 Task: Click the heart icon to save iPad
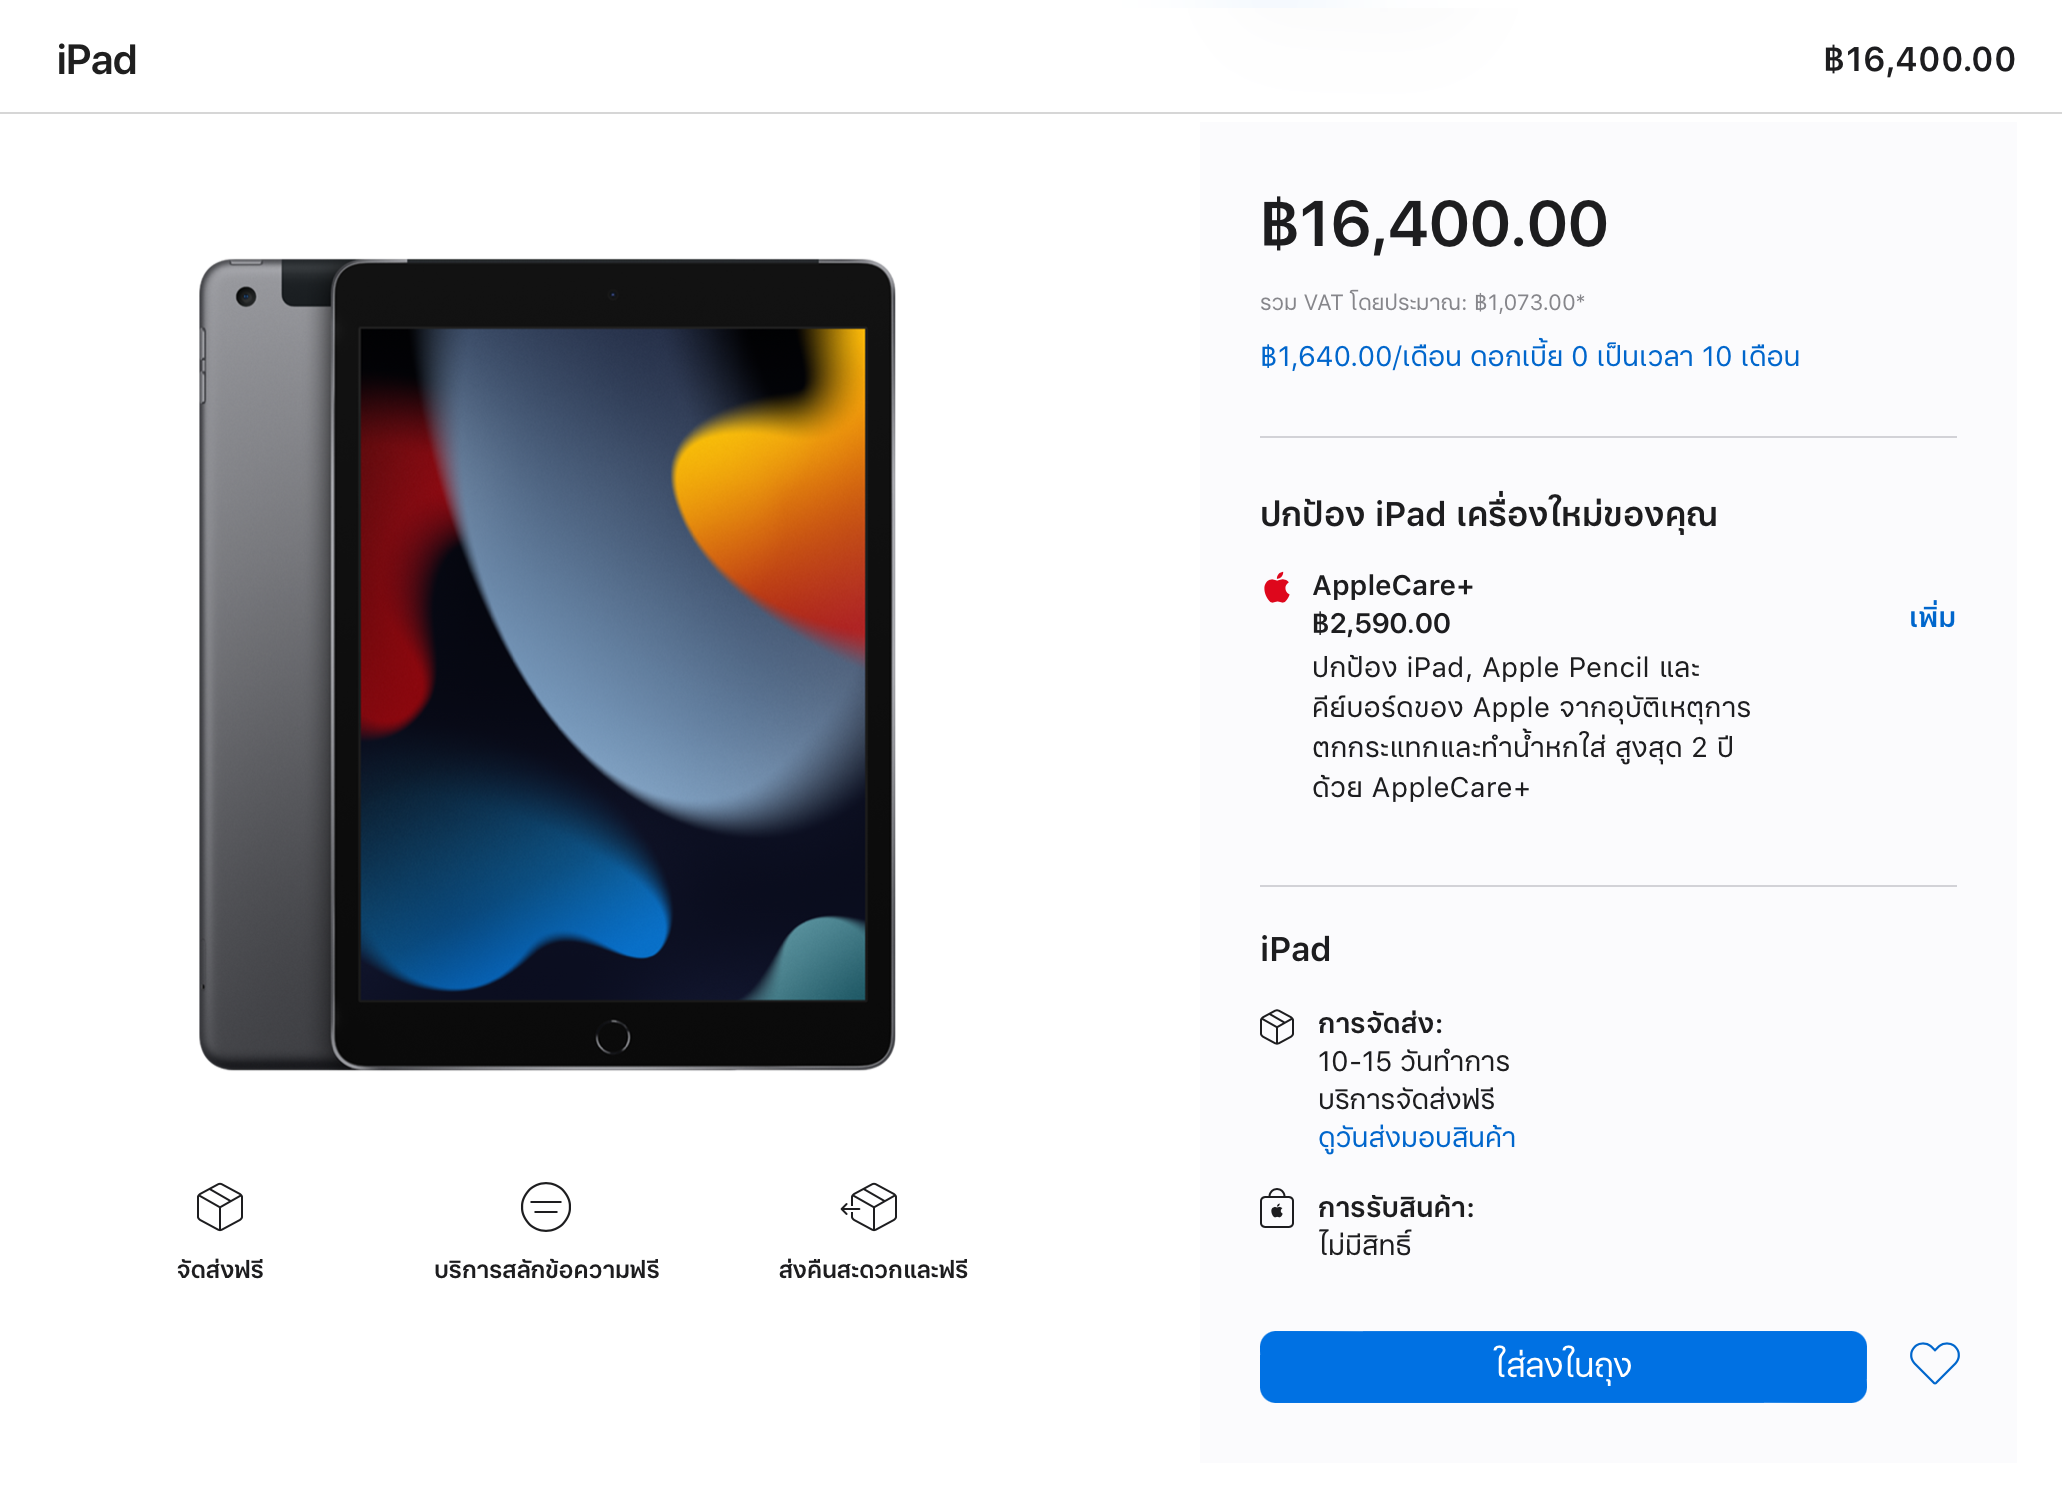1934,1364
